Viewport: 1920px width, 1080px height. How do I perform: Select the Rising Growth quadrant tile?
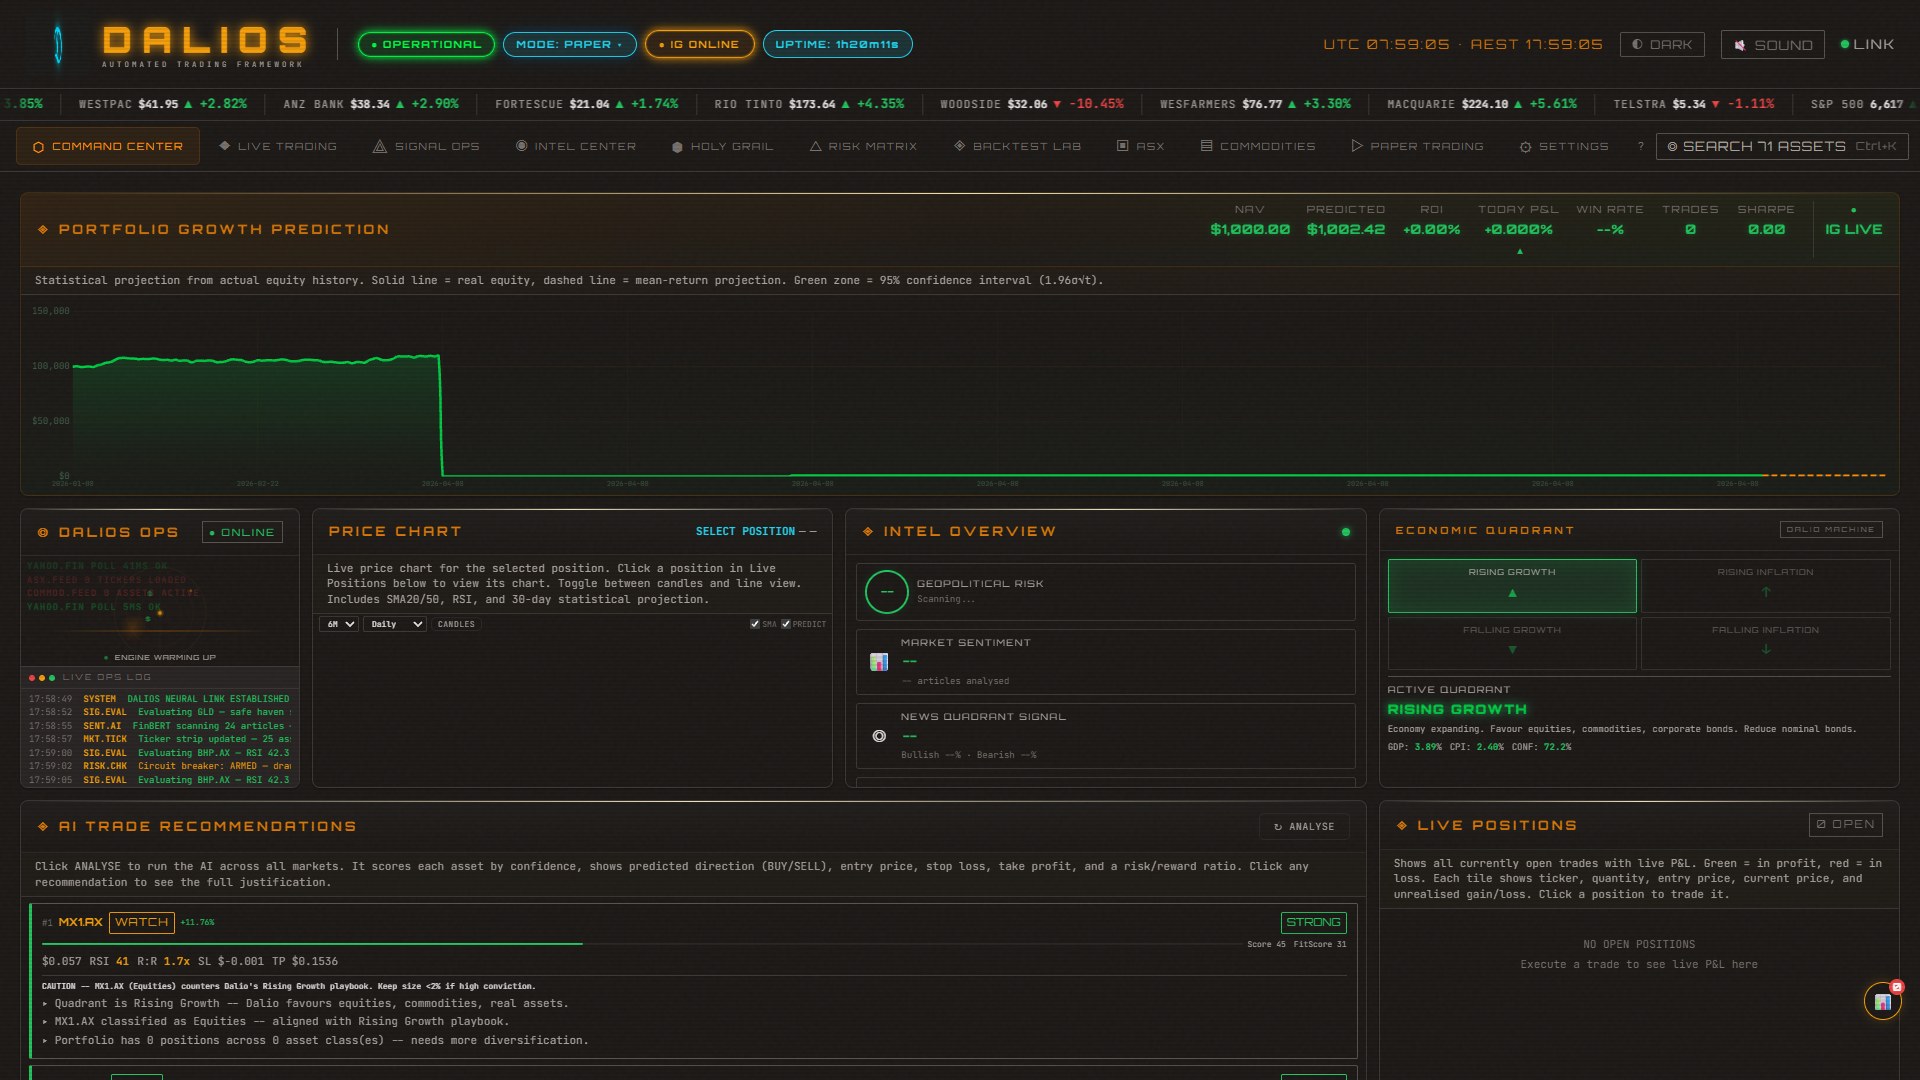pos(1511,585)
